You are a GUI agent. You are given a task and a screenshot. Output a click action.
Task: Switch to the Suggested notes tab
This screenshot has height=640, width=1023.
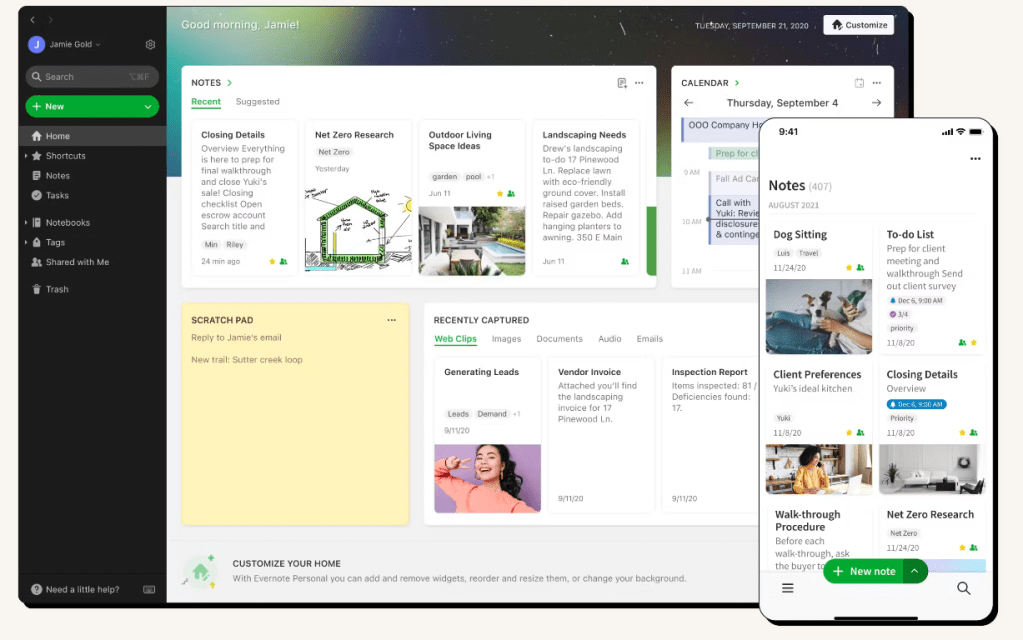[257, 102]
